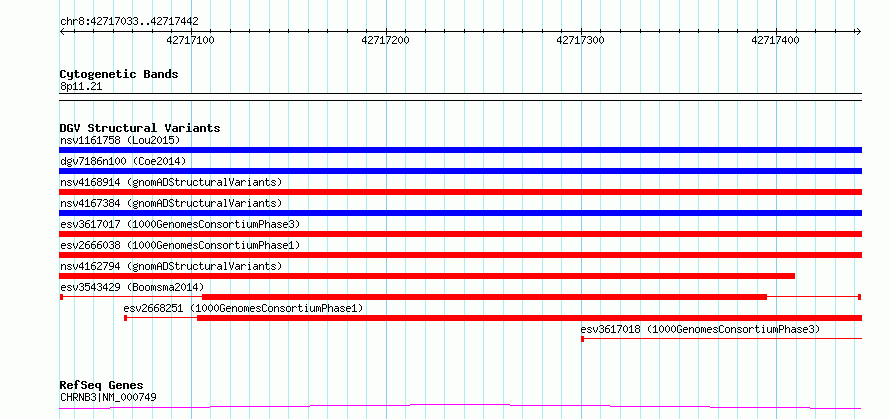Click the nsv4168914 gnomAD variant label
Viewport: 890px width, 419px height.
(171, 182)
